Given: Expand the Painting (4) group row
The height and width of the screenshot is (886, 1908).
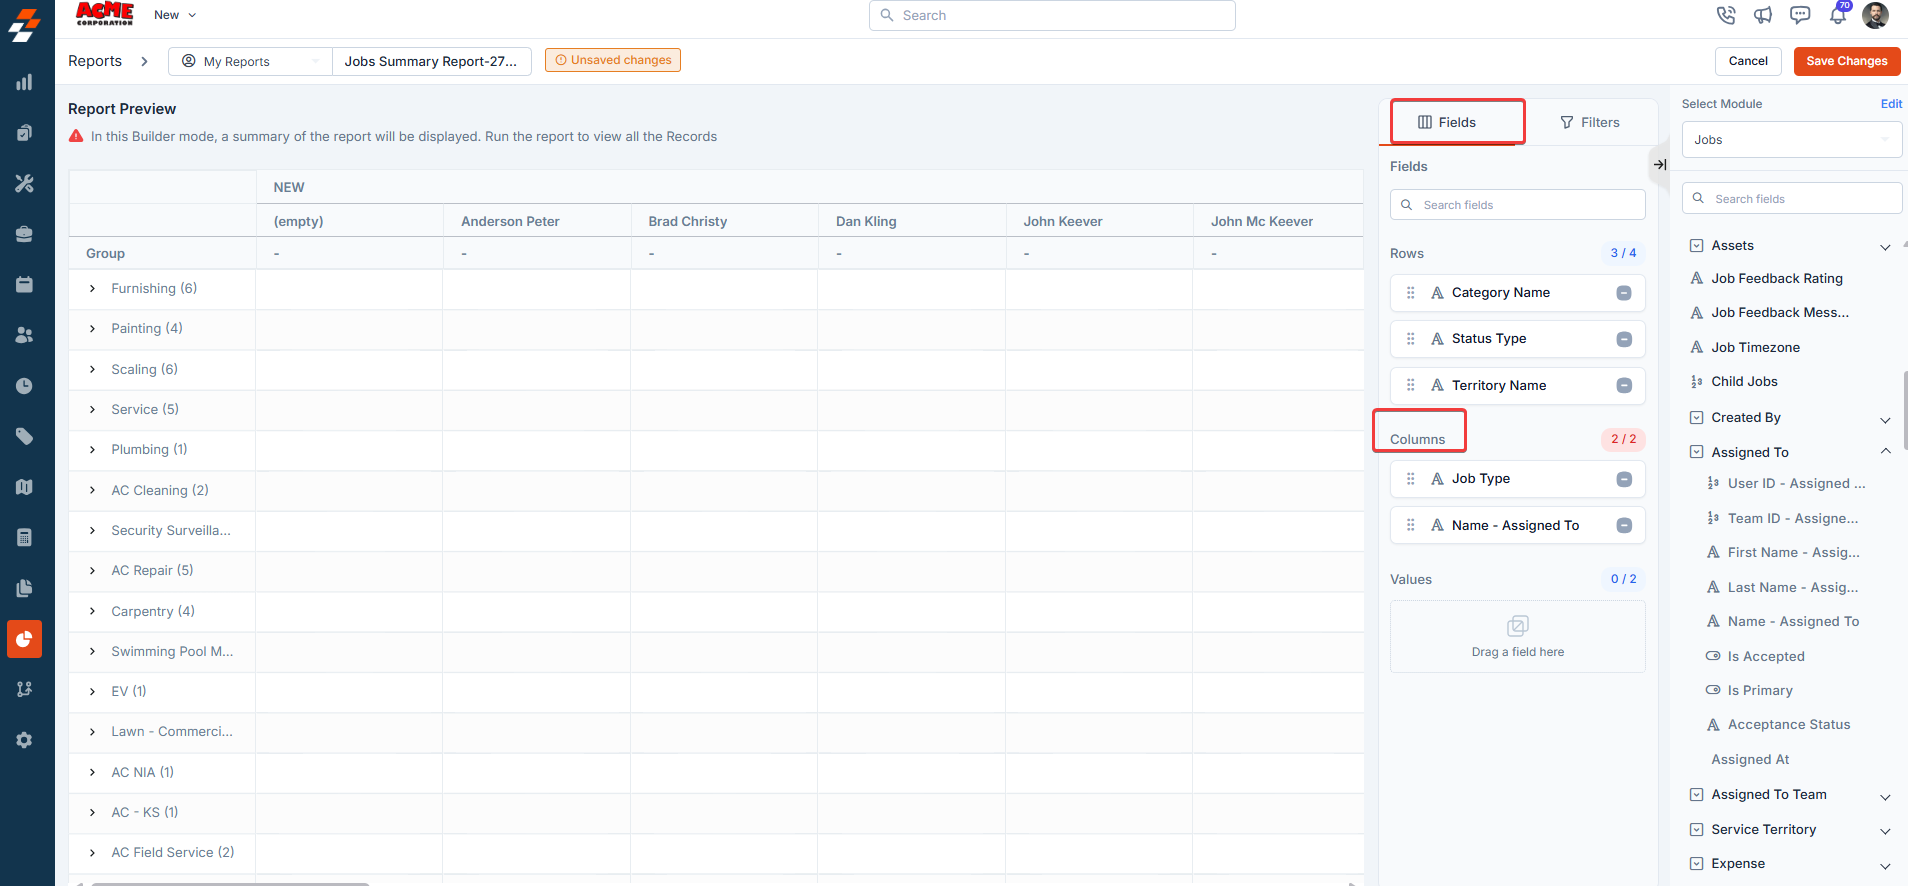Looking at the screenshot, I should pos(93,329).
